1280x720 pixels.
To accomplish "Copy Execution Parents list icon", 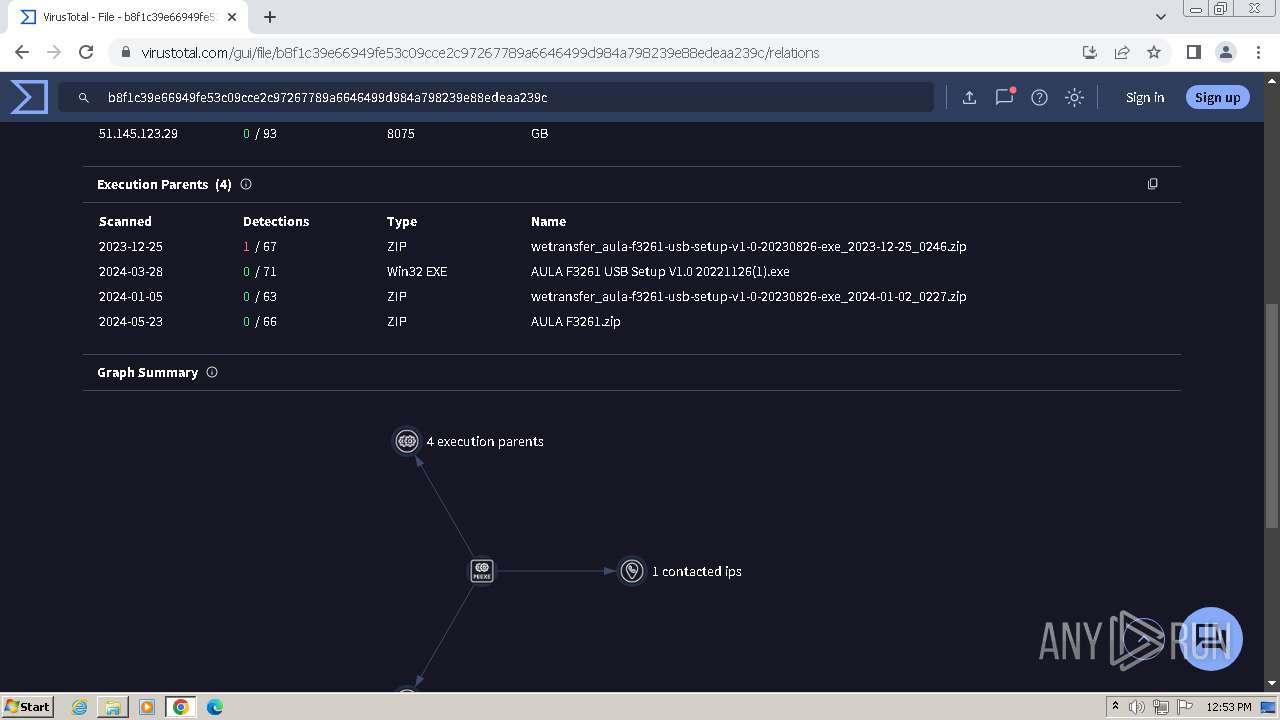I will (x=1153, y=184).
